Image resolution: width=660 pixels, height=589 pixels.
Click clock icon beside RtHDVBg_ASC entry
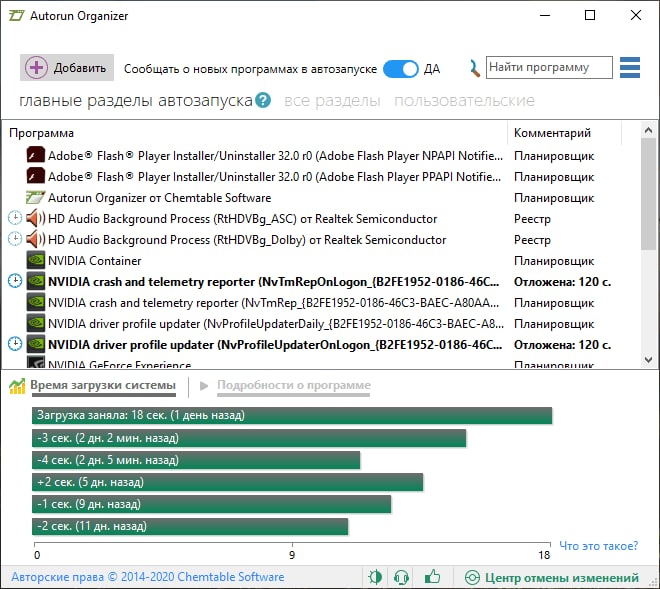coord(15,218)
